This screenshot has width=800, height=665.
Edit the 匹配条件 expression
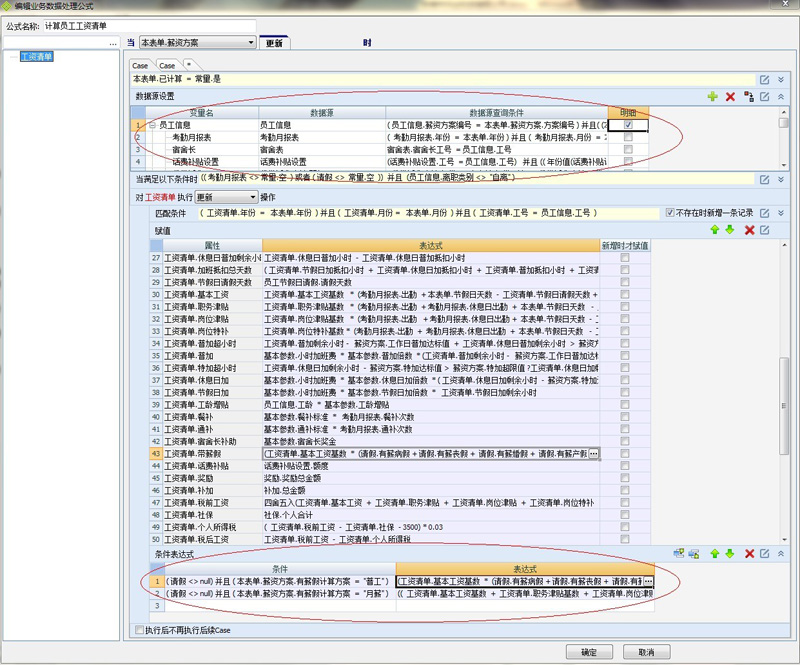pyautogui.click(x=764, y=213)
